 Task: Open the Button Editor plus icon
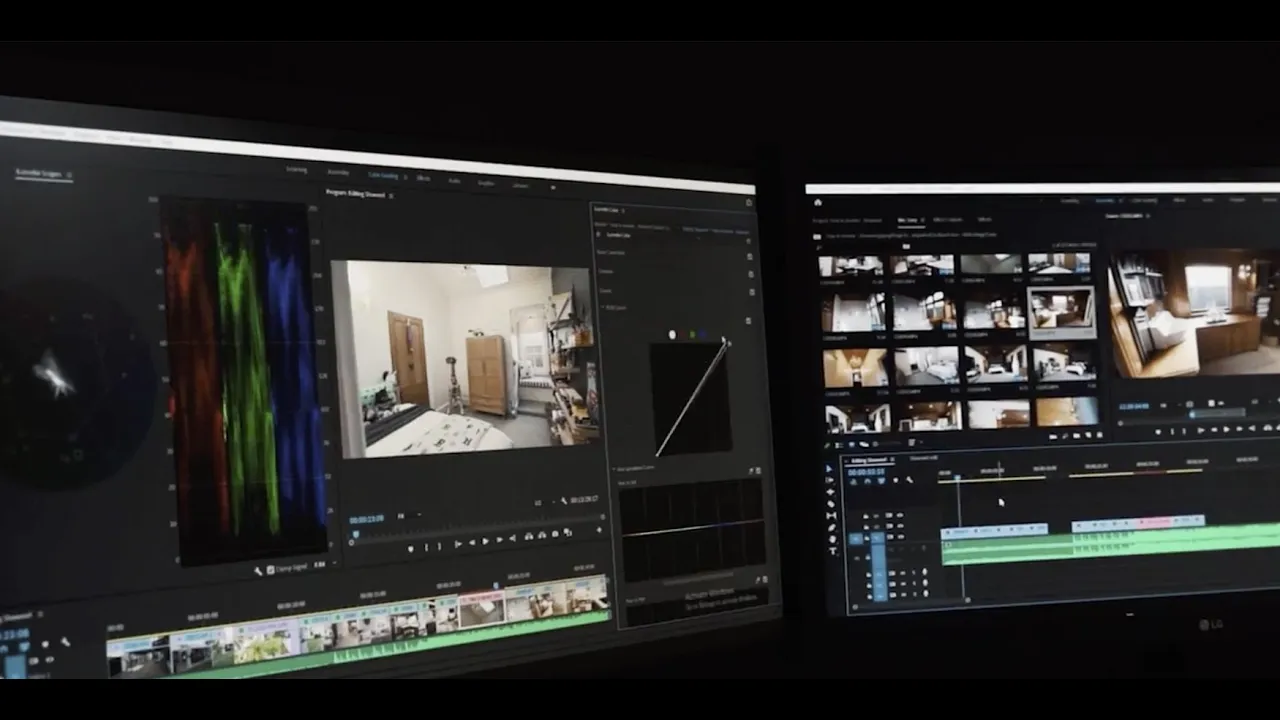[x=599, y=530]
